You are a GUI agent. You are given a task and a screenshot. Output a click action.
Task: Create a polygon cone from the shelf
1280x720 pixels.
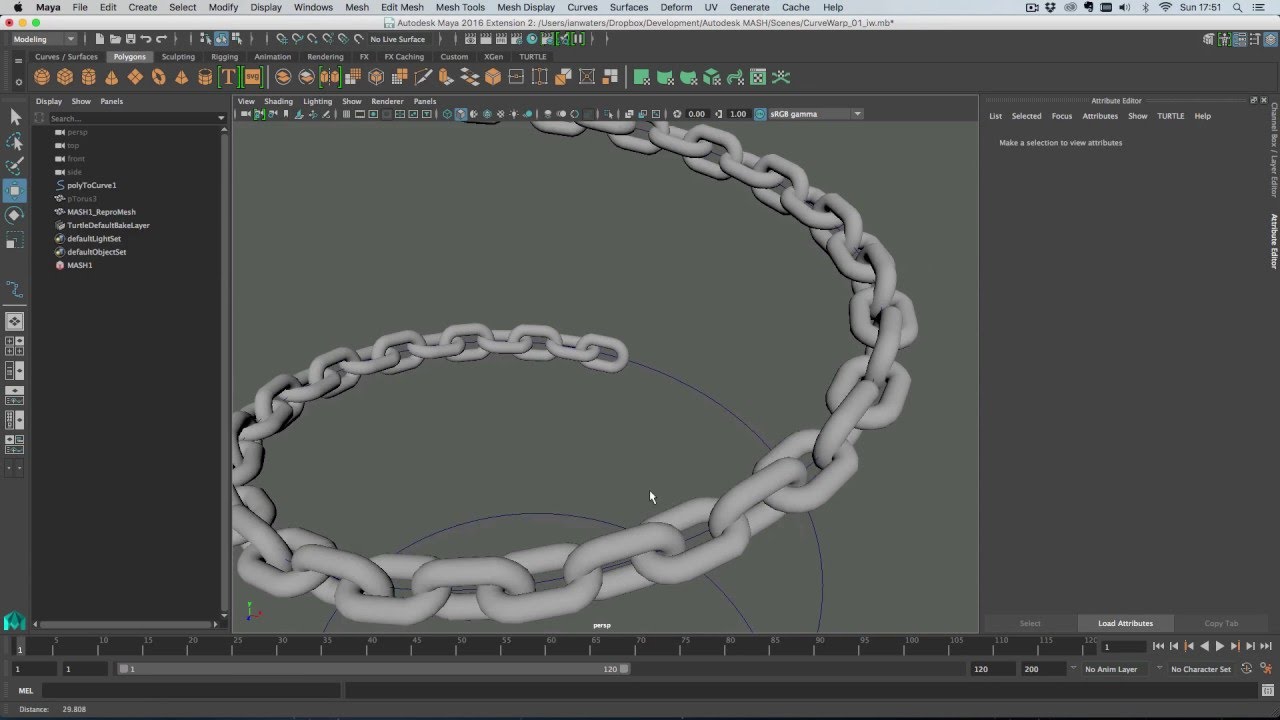(112, 77)
